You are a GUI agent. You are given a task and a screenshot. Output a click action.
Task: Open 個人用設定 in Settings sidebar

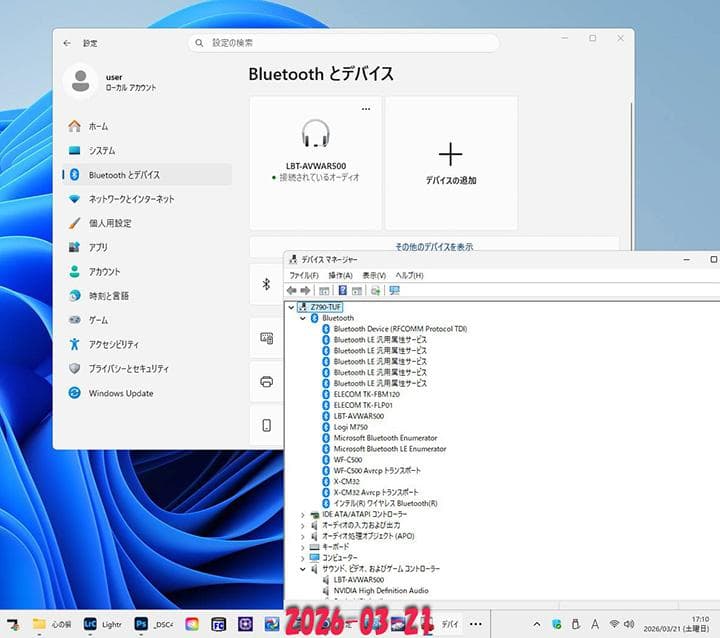pyautogui.click(x=146, y=223)
